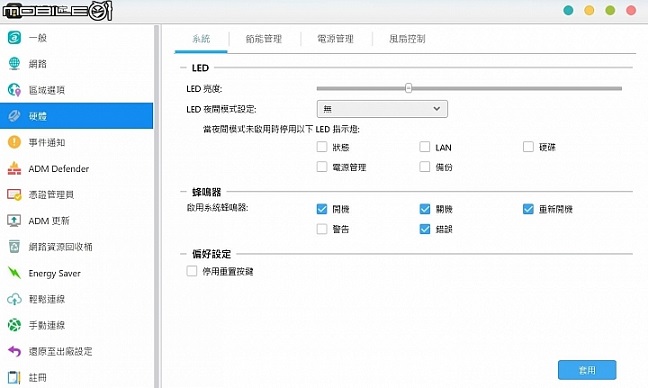Enable the 警告 buzzer checkbox
The image size is (648, 388).
[x=322, y=229]
